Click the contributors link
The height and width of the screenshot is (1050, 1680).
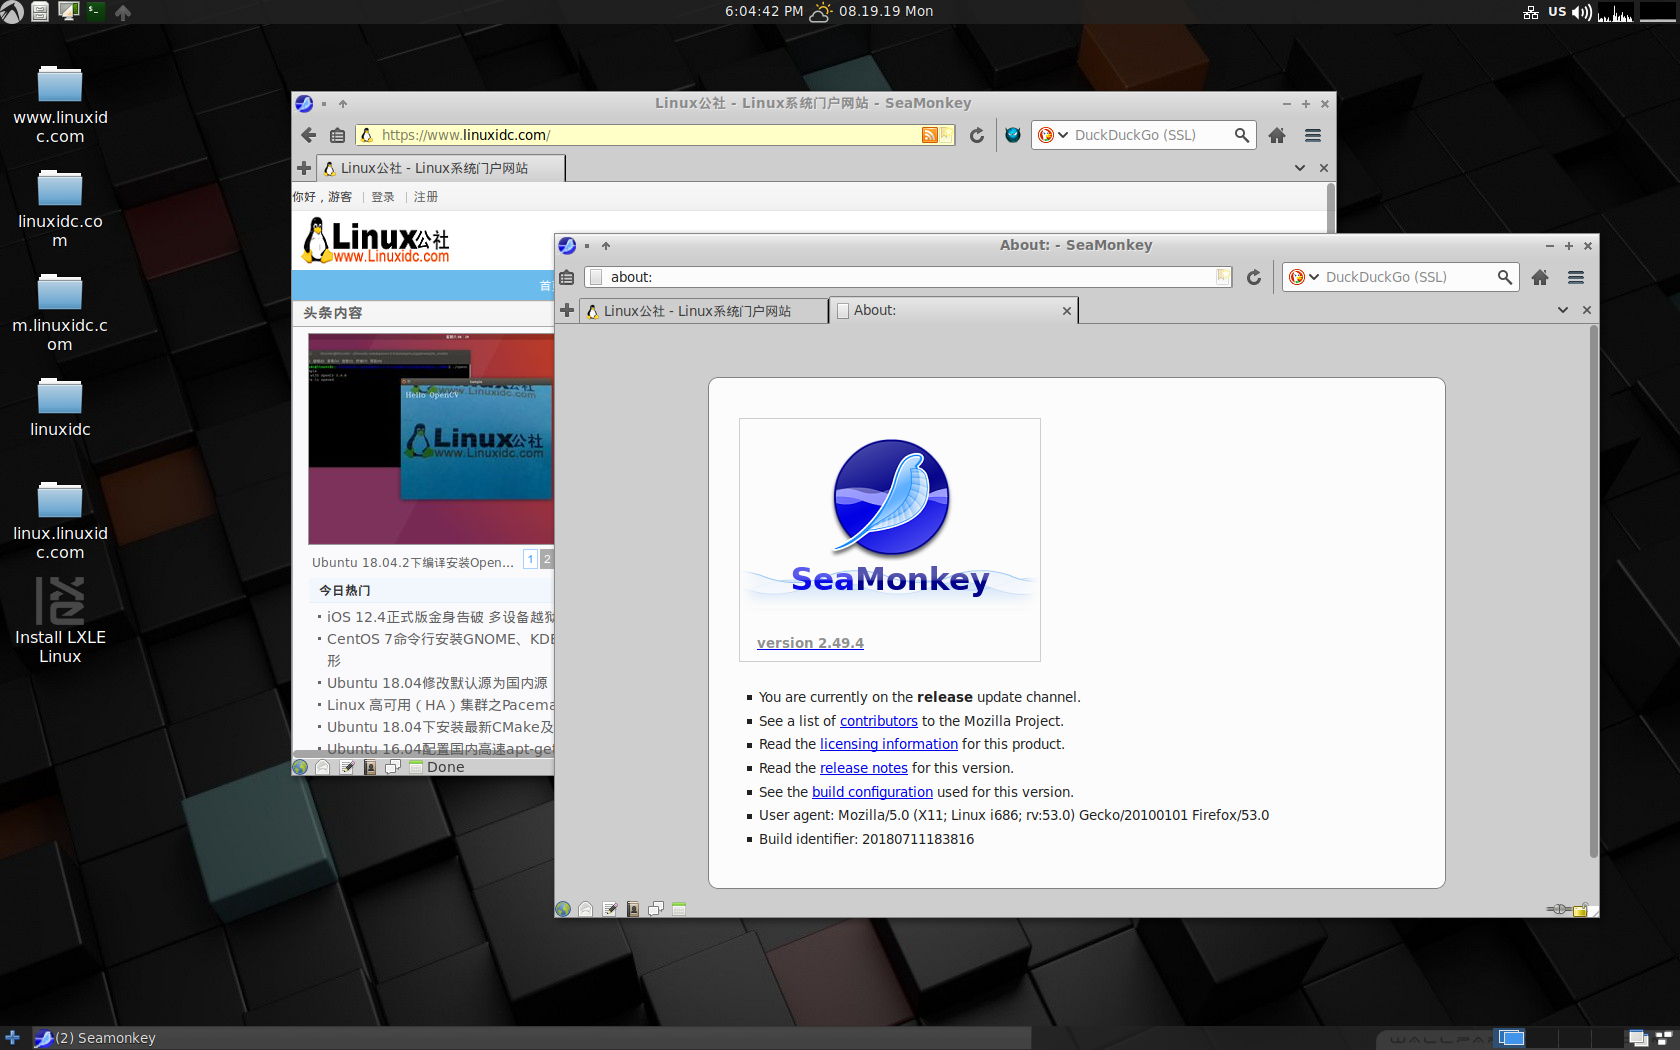tap(878, 720)
